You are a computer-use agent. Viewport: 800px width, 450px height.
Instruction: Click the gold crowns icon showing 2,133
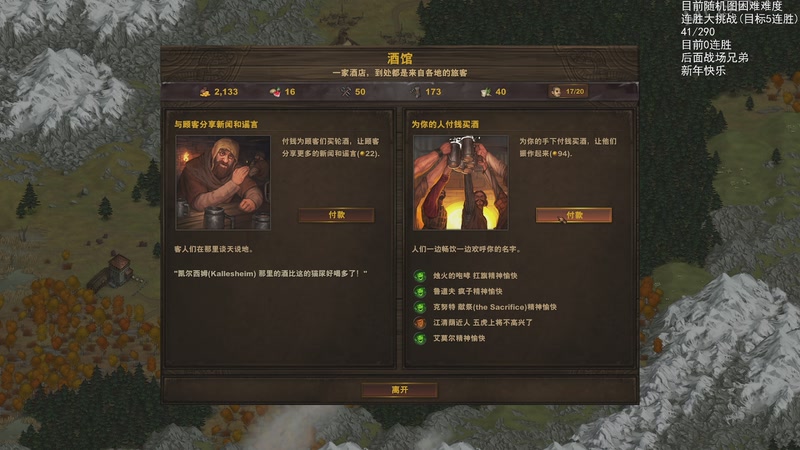tap(205, 92)
